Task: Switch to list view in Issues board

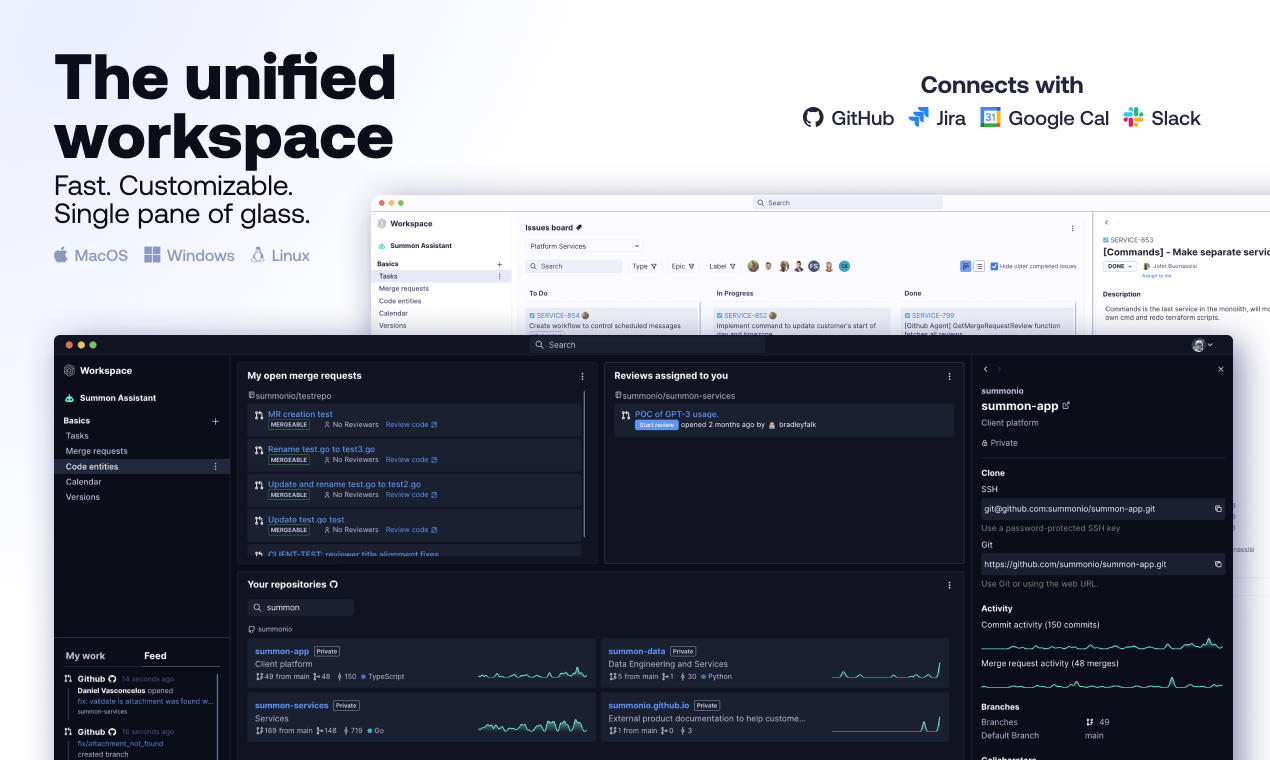Action: click(979, 266)
